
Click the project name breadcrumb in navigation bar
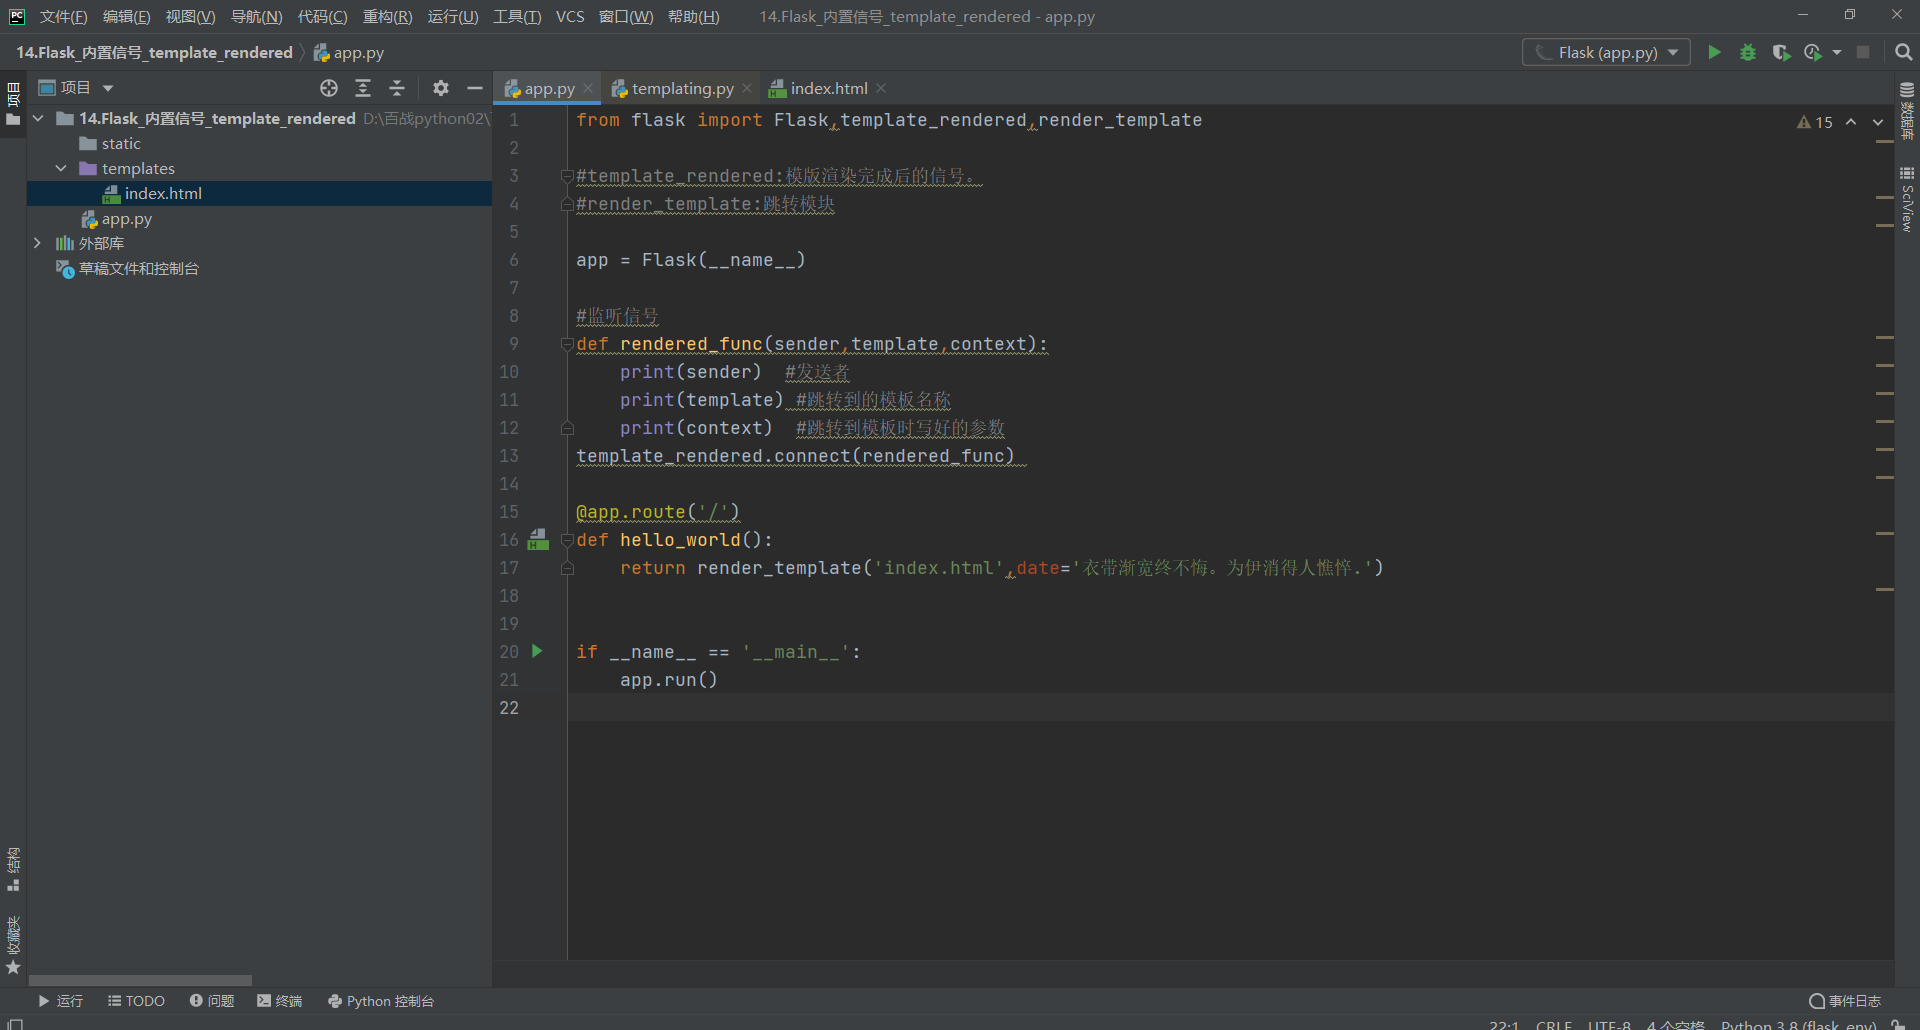[x=154, y=52]
